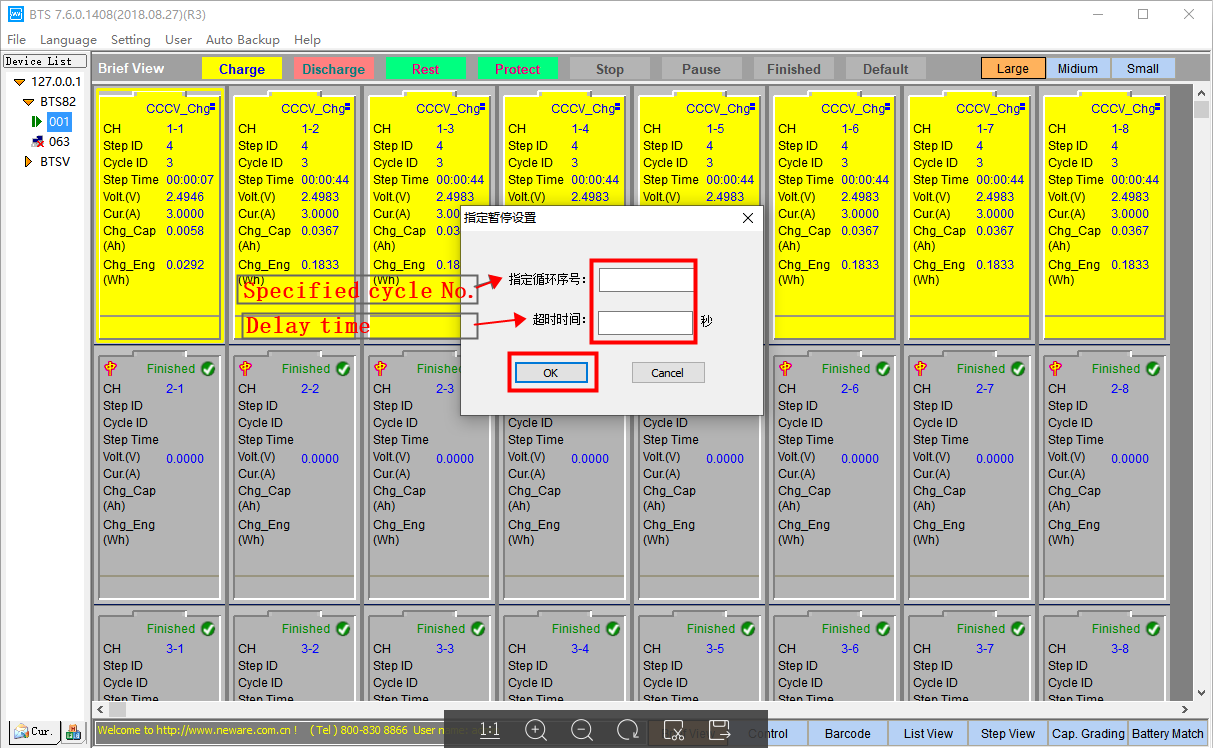The width and height of the screenshot is (1213, 748).
Task: Click the green play icon beside 001
Action: (37, 122)
